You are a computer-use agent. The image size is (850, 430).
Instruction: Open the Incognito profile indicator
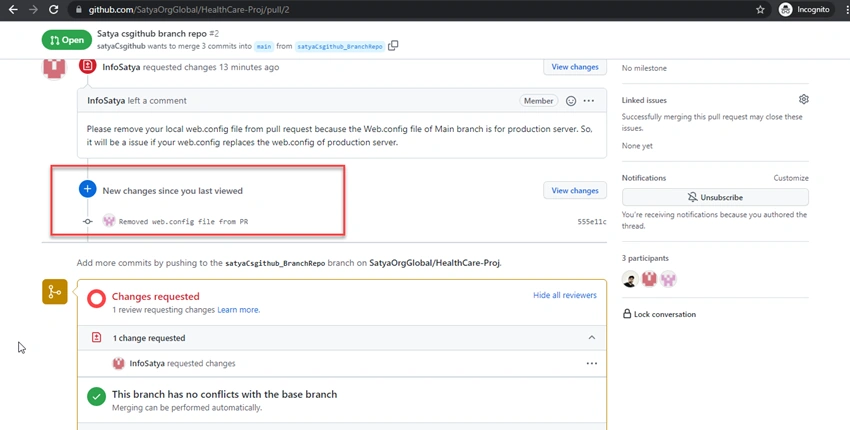tap(804, 9)
